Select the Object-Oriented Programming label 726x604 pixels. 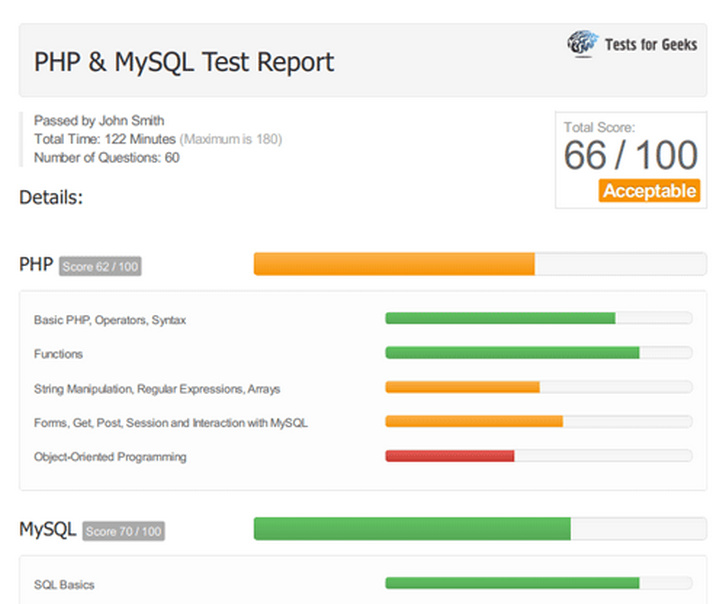click(x=110, y=457)
